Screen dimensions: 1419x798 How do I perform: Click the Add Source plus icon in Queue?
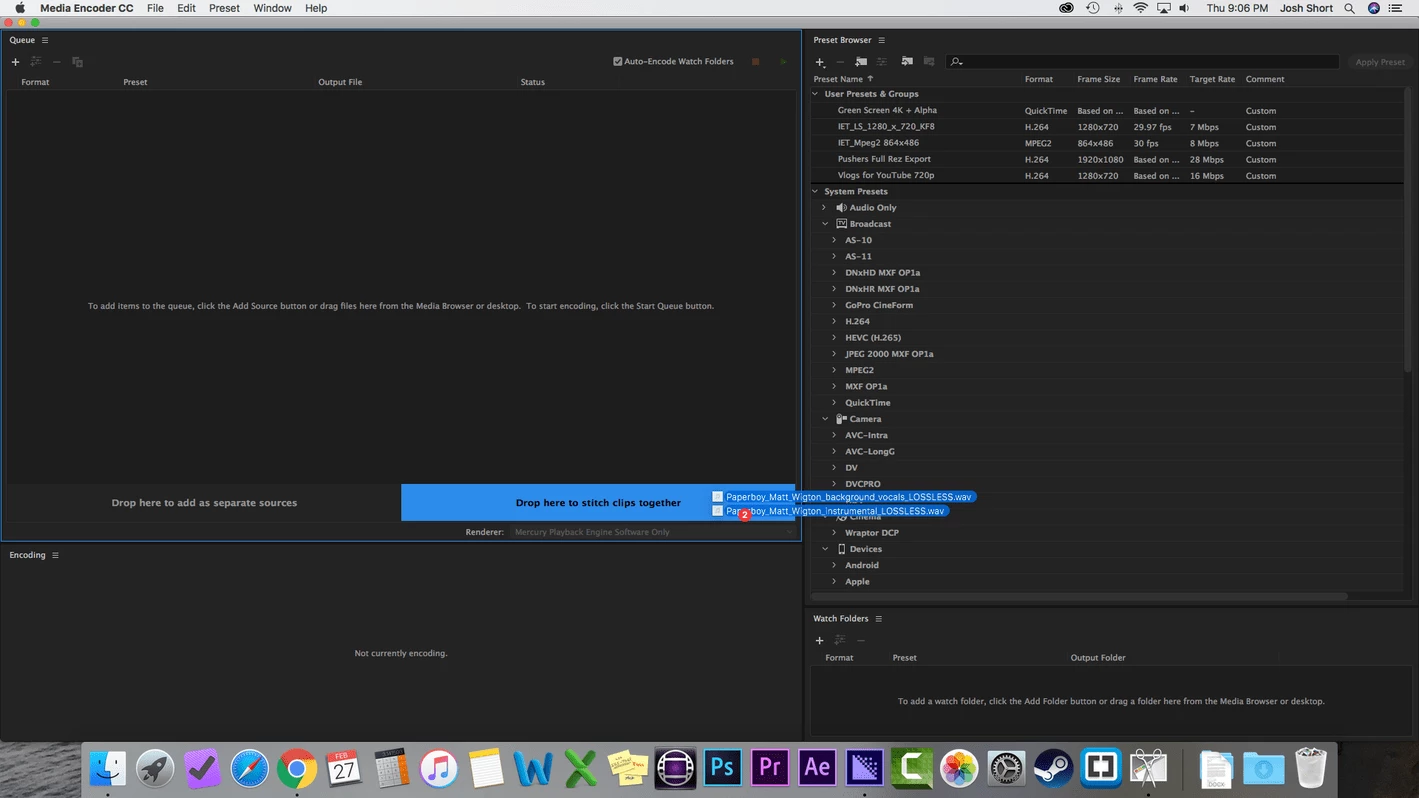coord(15,62)
